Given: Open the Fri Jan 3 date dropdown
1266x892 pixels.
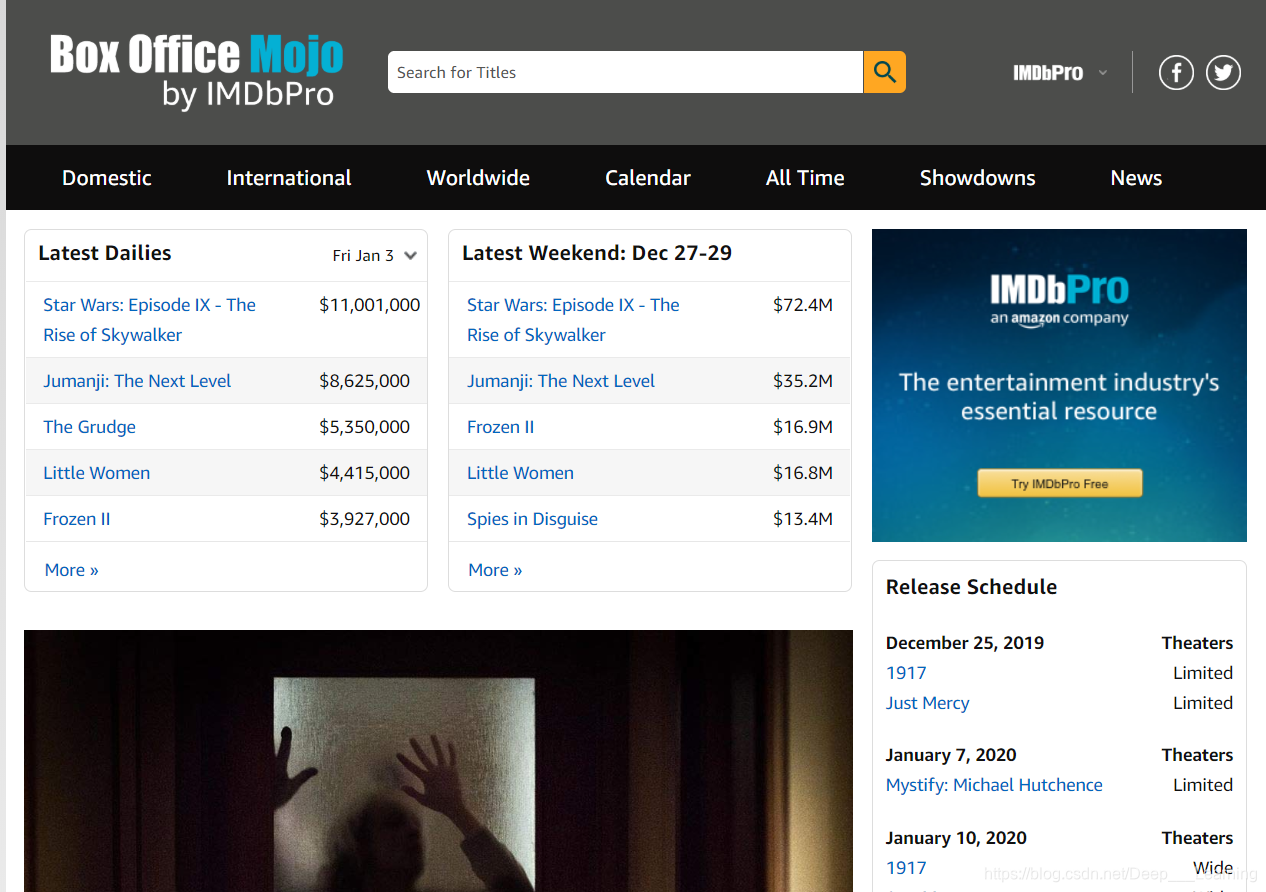Looking at the screenshot, I should click(x=375, y=255).
